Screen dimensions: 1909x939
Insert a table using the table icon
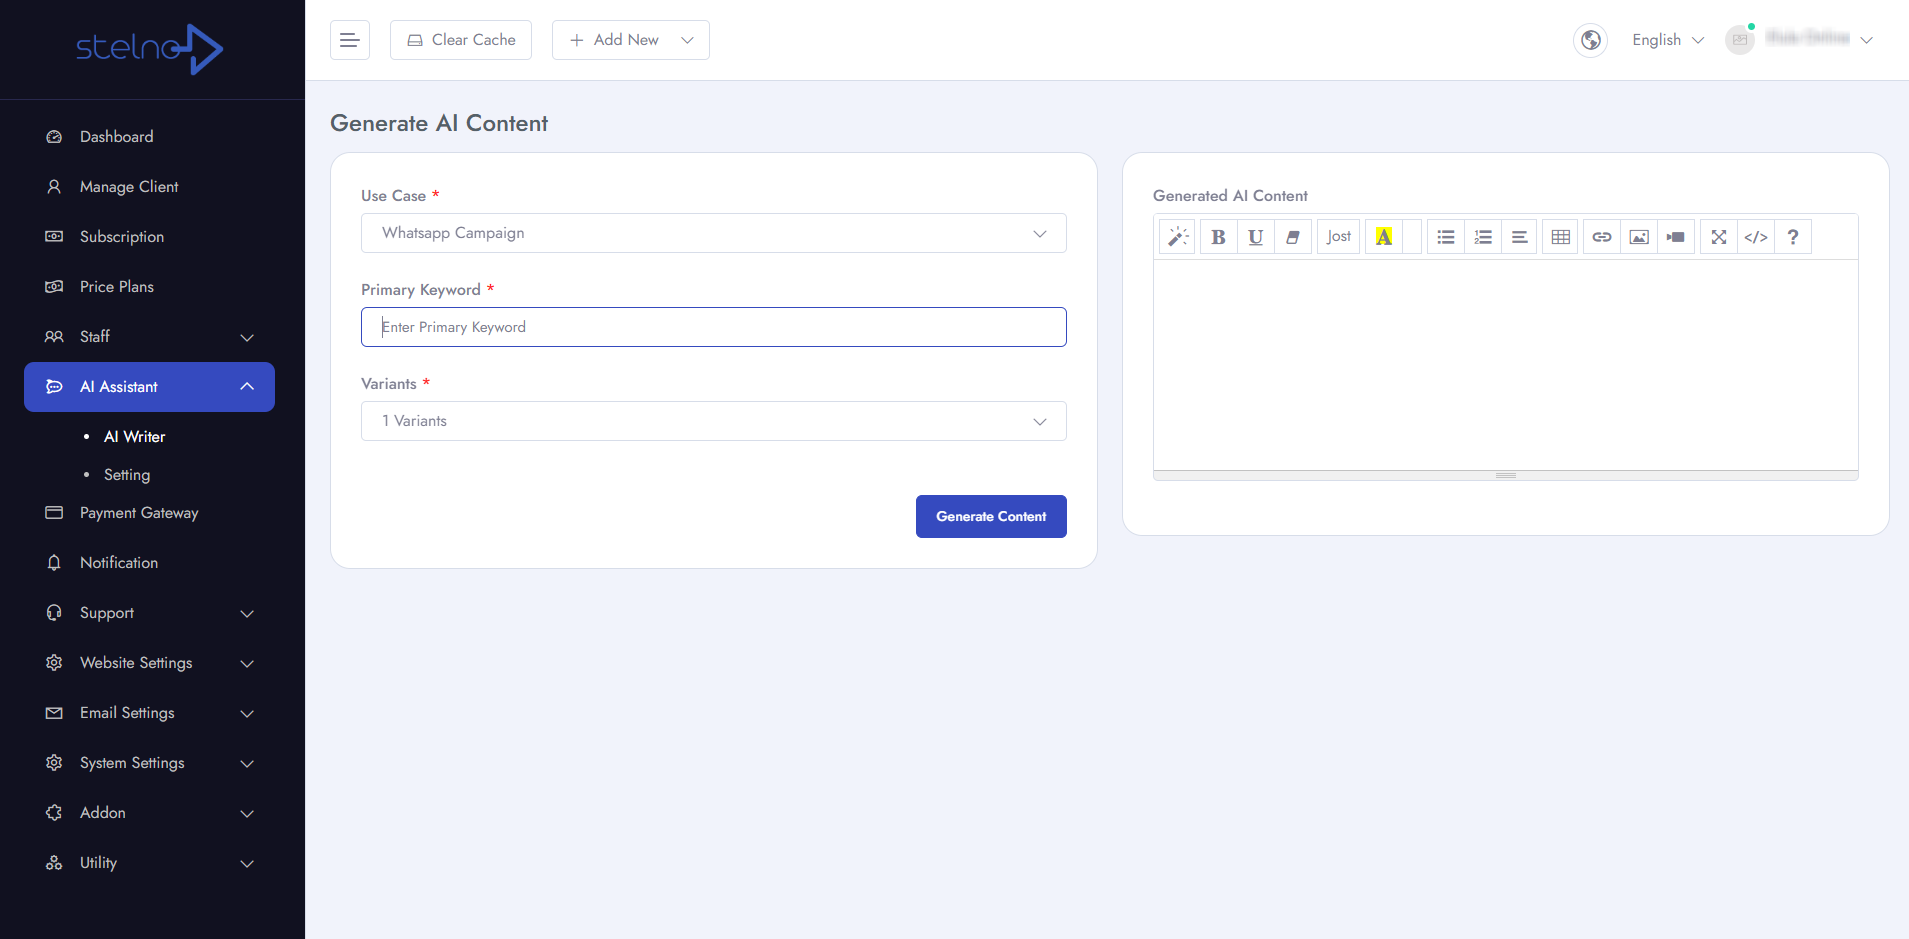[1560, 237]
